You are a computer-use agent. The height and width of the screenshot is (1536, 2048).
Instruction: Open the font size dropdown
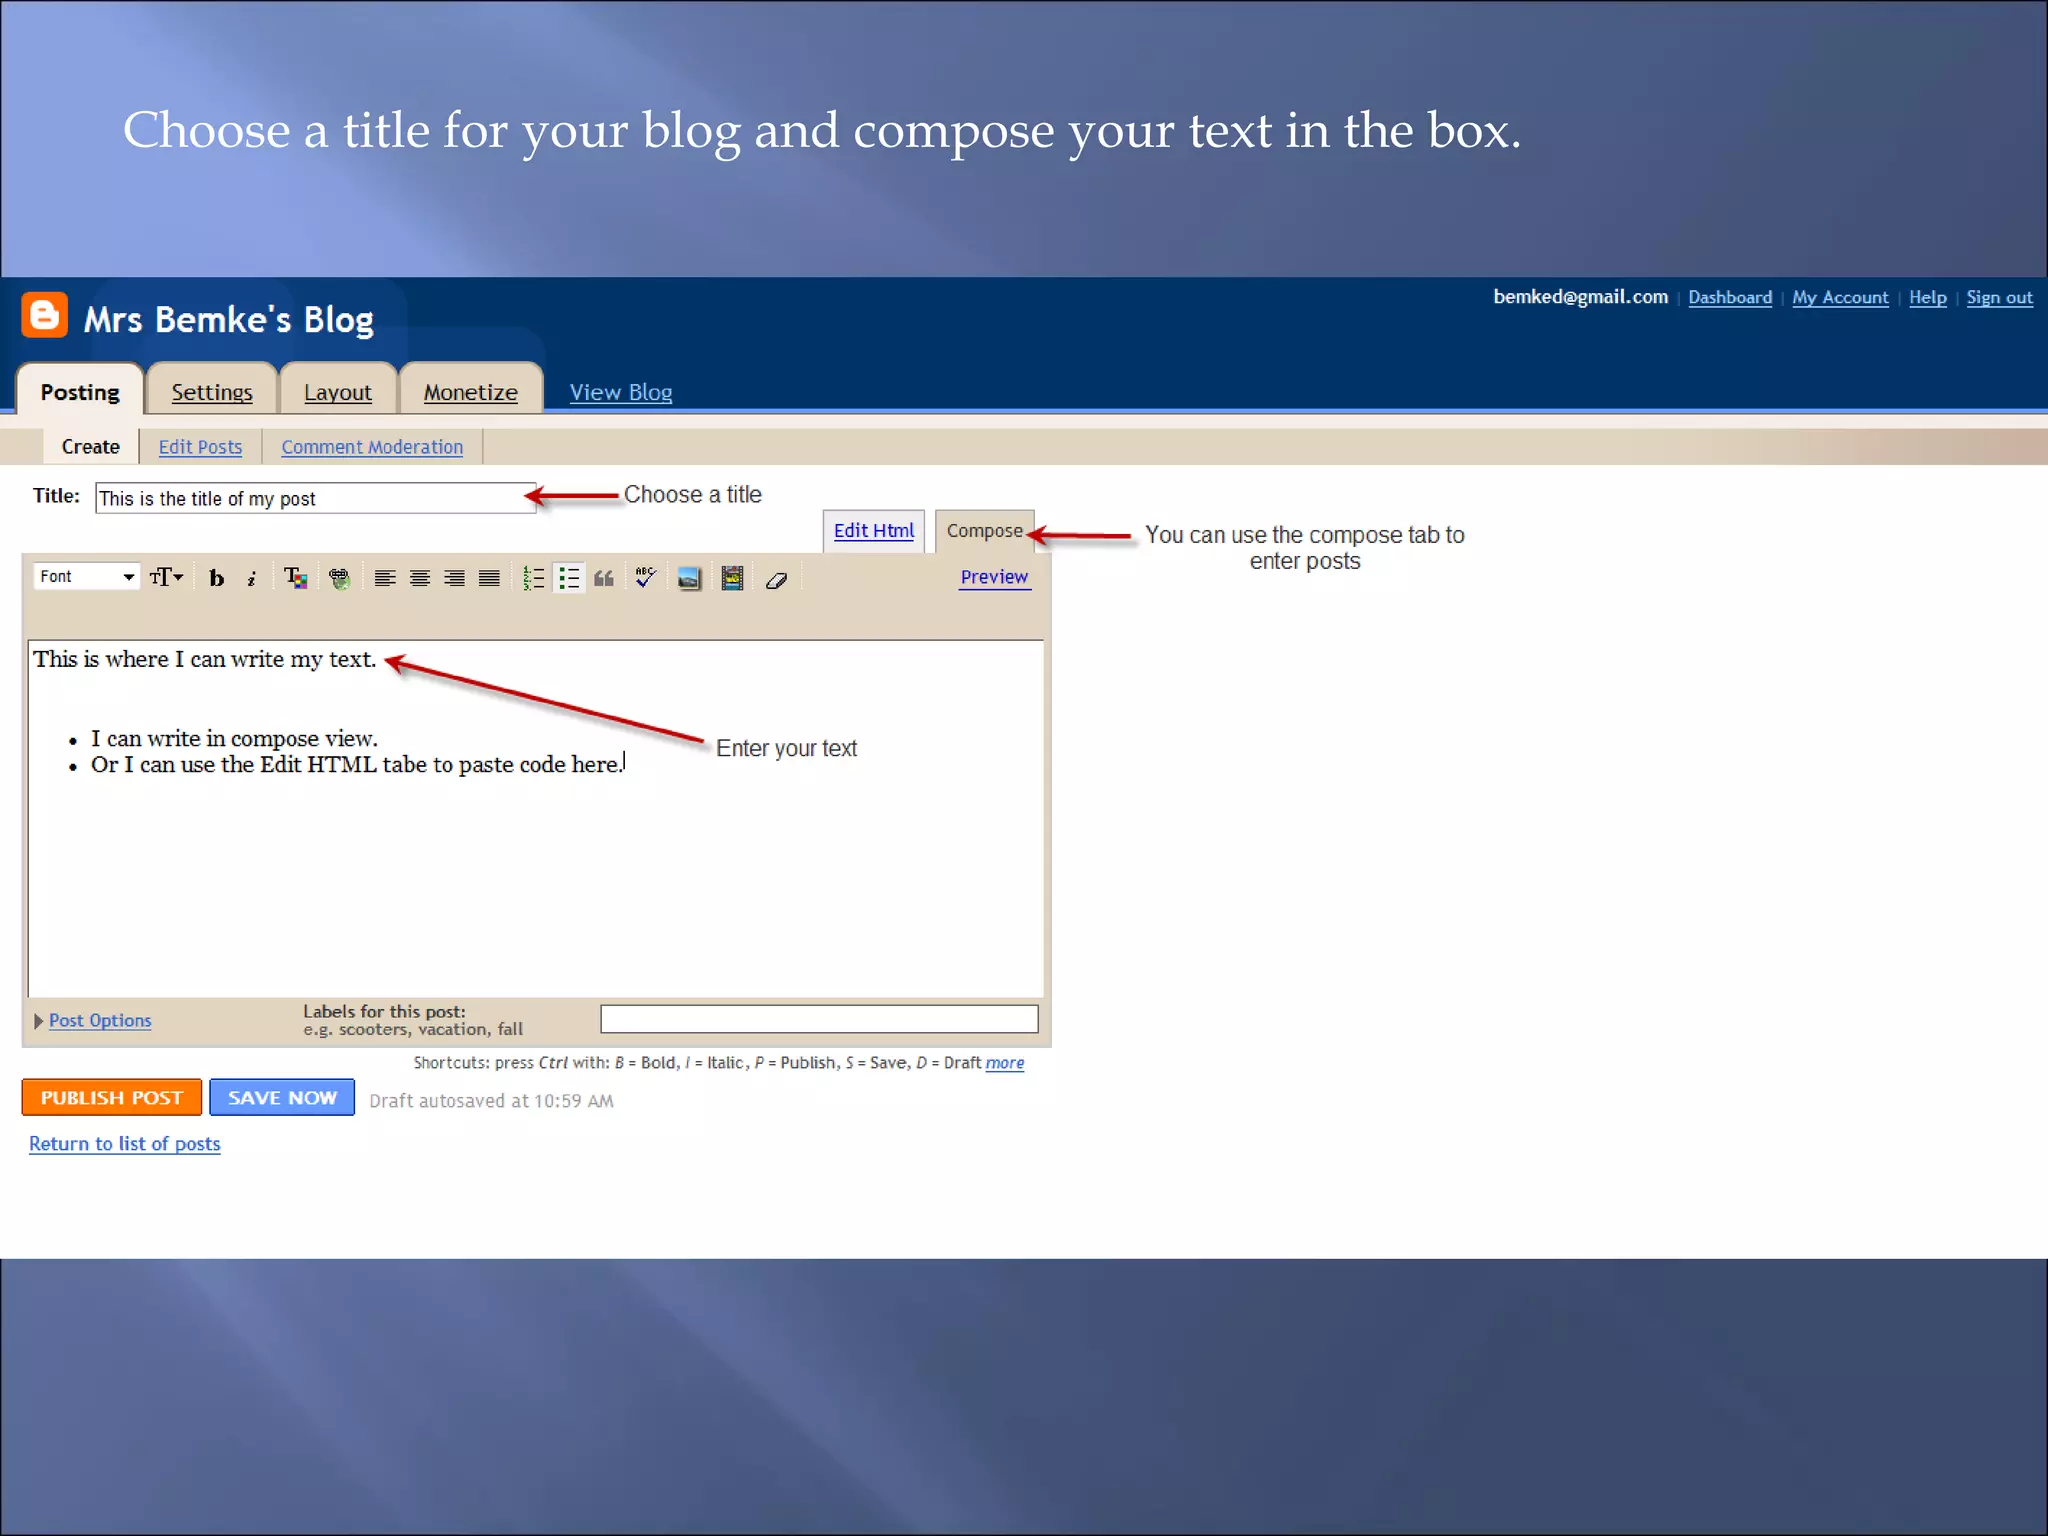[x=166, y=577]
